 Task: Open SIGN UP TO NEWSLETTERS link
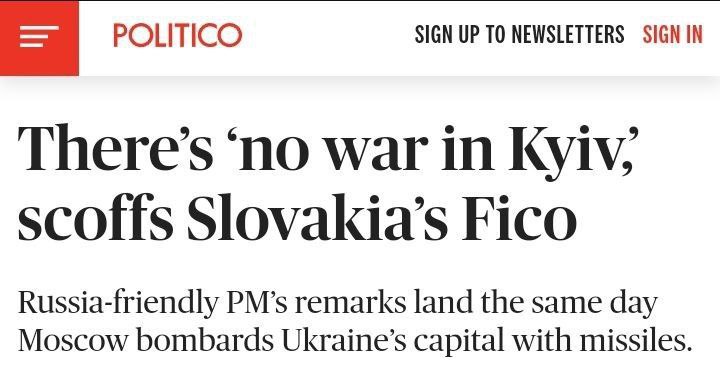pyautogui.click(x=519, y=34)
